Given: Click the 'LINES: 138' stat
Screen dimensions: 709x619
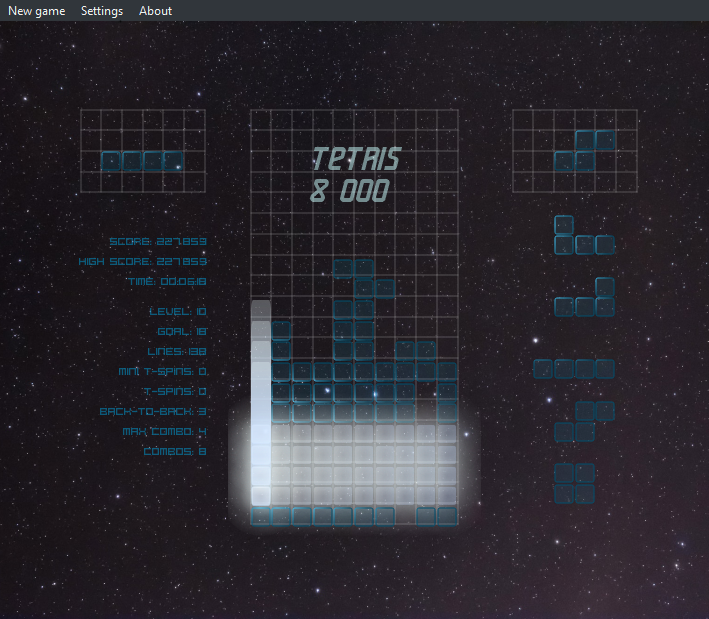Looking at the screenshot, I should coord(177,351).
